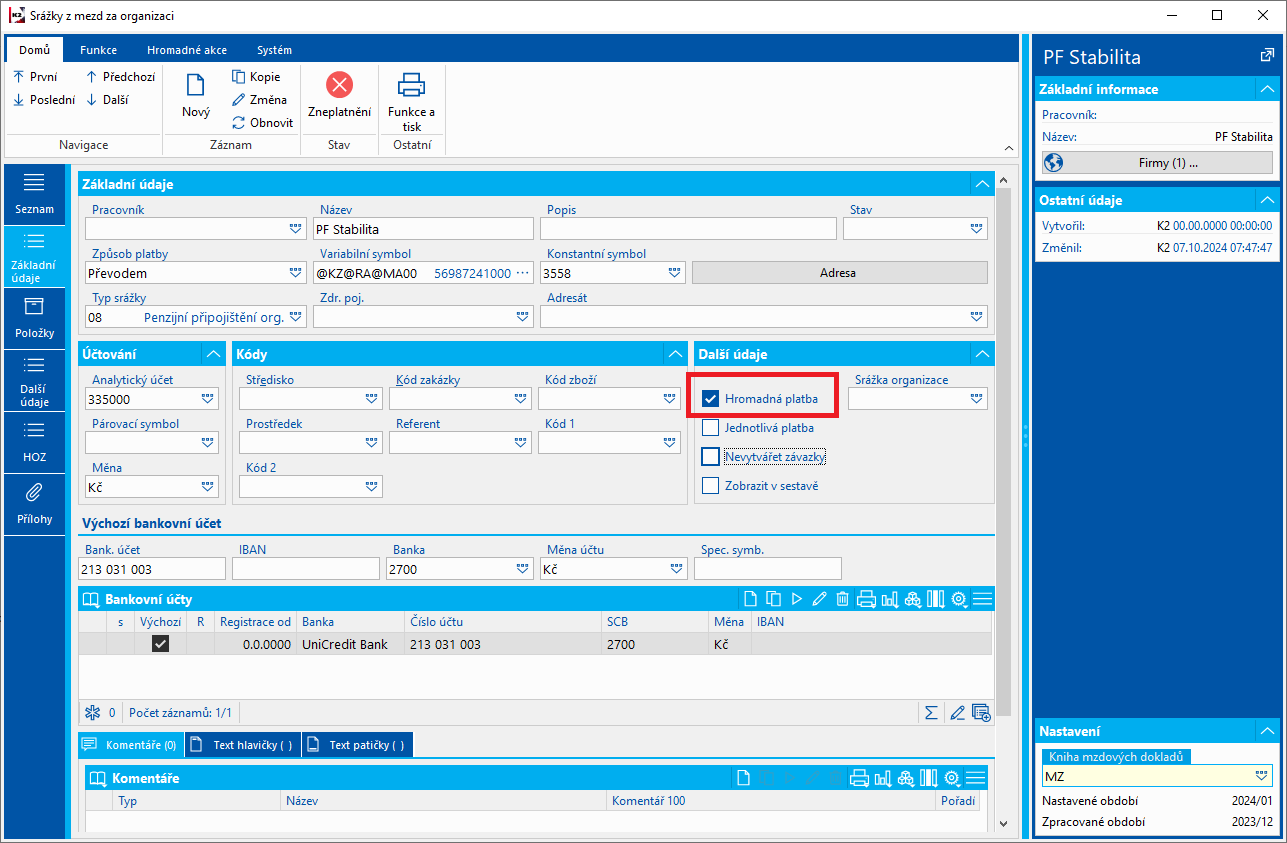Select the Domů ribbon tab
The image size is (1287, 843).
pyautogui.click(x=35, y=50)
